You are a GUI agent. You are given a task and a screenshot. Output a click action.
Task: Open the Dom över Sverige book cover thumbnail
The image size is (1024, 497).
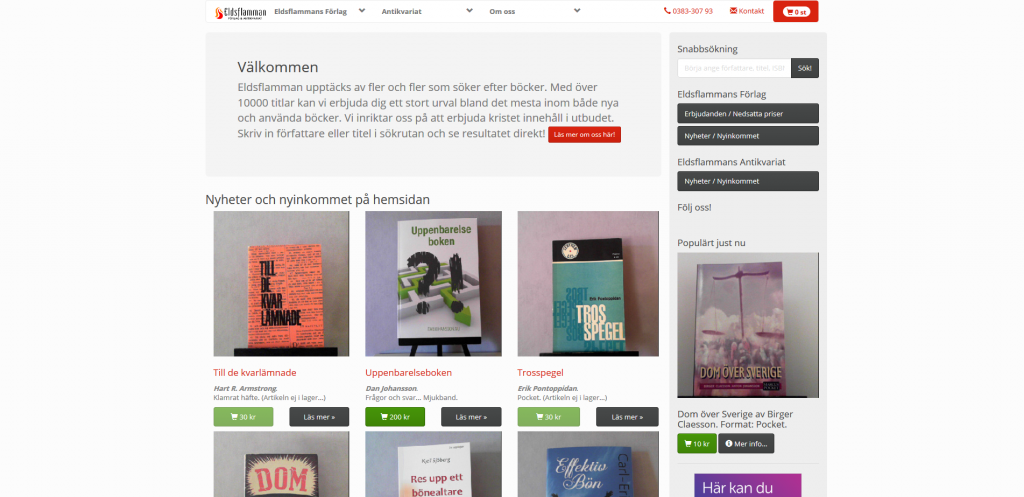[748, 325]
